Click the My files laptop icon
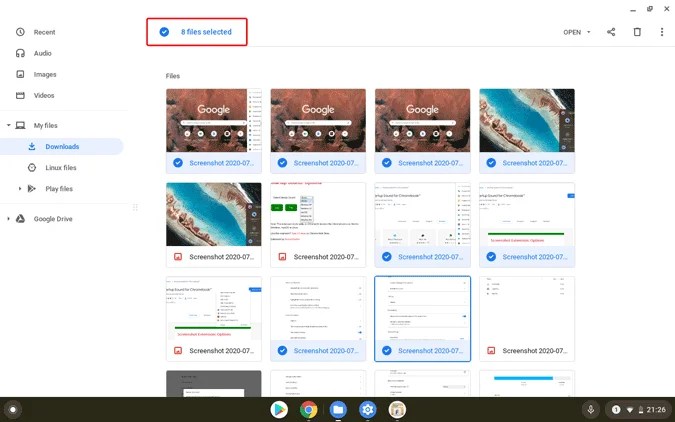 pyautogui.click(x=20, y=125)
